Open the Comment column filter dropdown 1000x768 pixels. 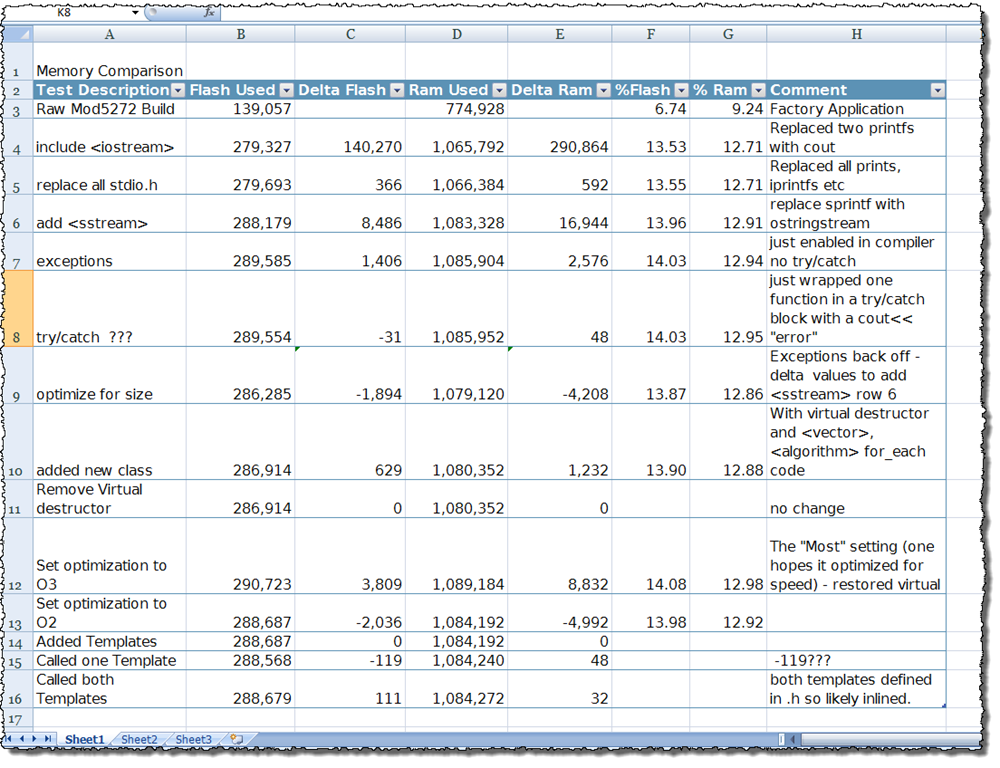pos(937,91)
